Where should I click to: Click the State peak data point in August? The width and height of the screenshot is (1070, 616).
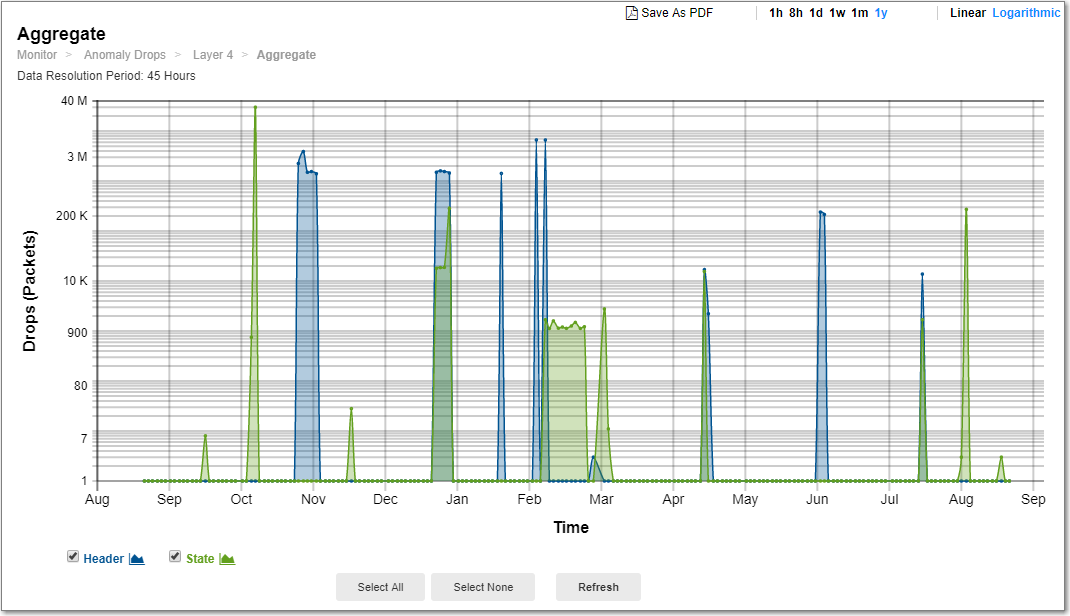(966, 209)
